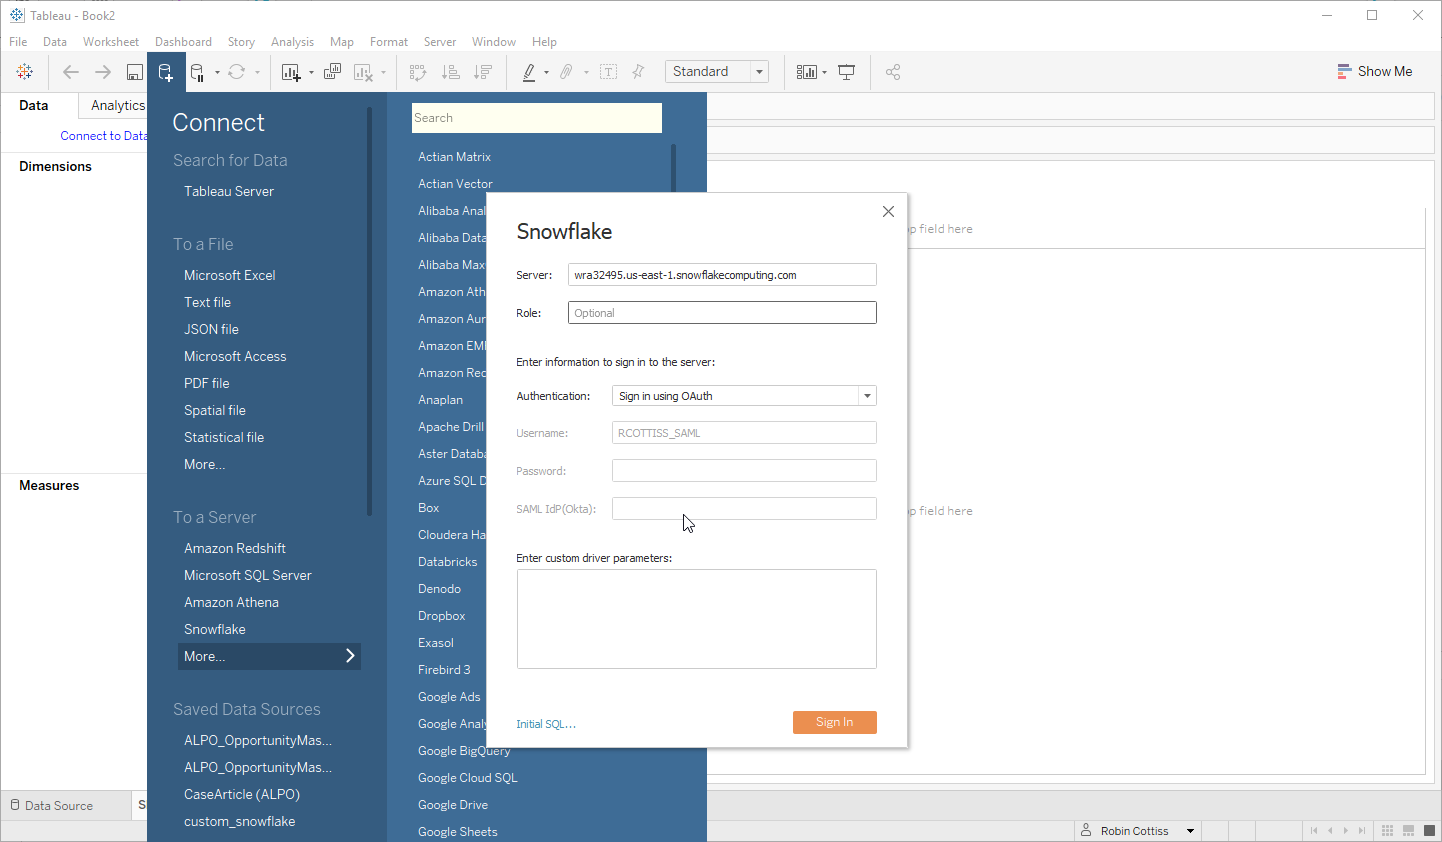
Task: Click the Run Update refresh icon
Action: [236, 72]
